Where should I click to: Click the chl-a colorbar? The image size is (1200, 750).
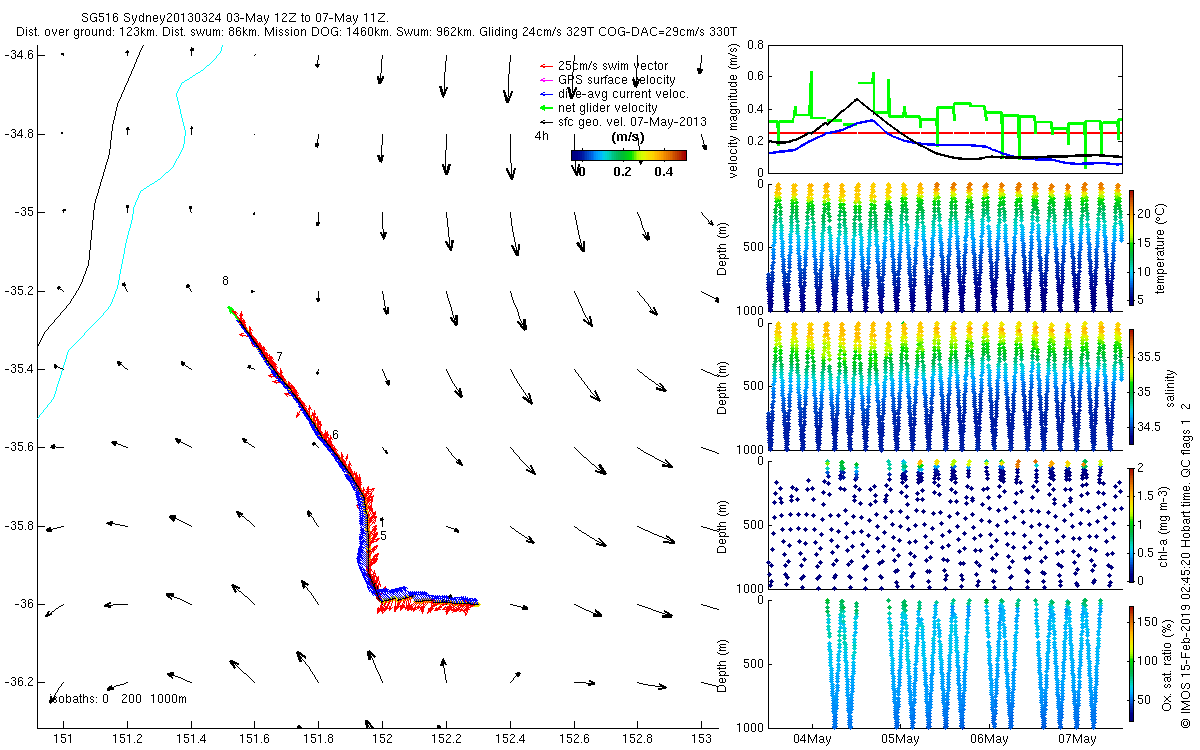click(1132, 524)
